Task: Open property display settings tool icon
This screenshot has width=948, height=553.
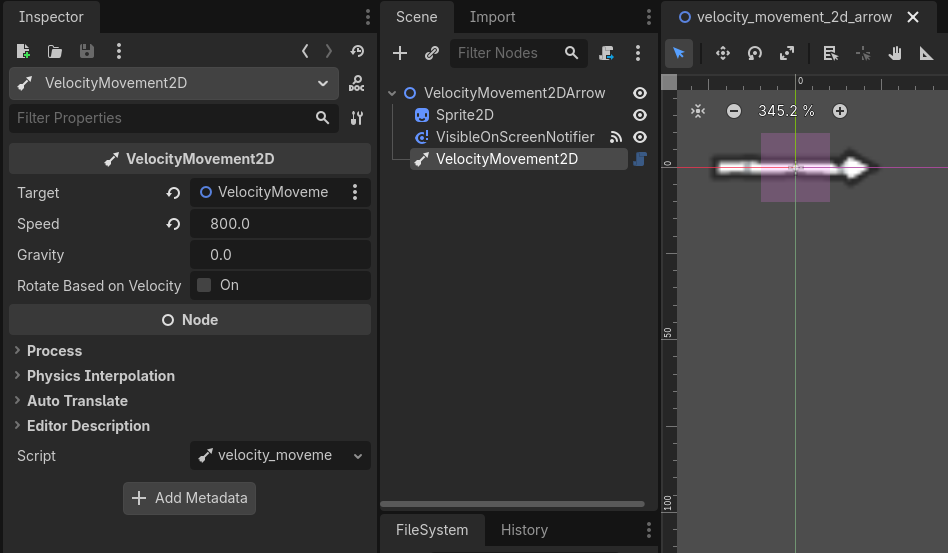Action: click(357, 118)
